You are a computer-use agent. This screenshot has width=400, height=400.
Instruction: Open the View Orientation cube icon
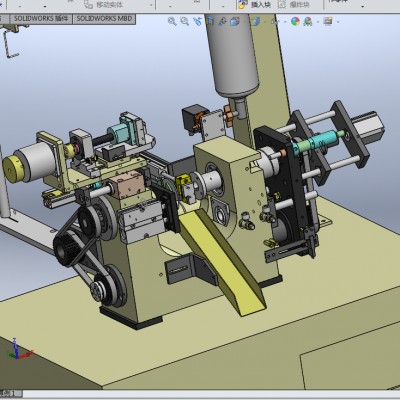pyautogui.click(x=235, y=22)
